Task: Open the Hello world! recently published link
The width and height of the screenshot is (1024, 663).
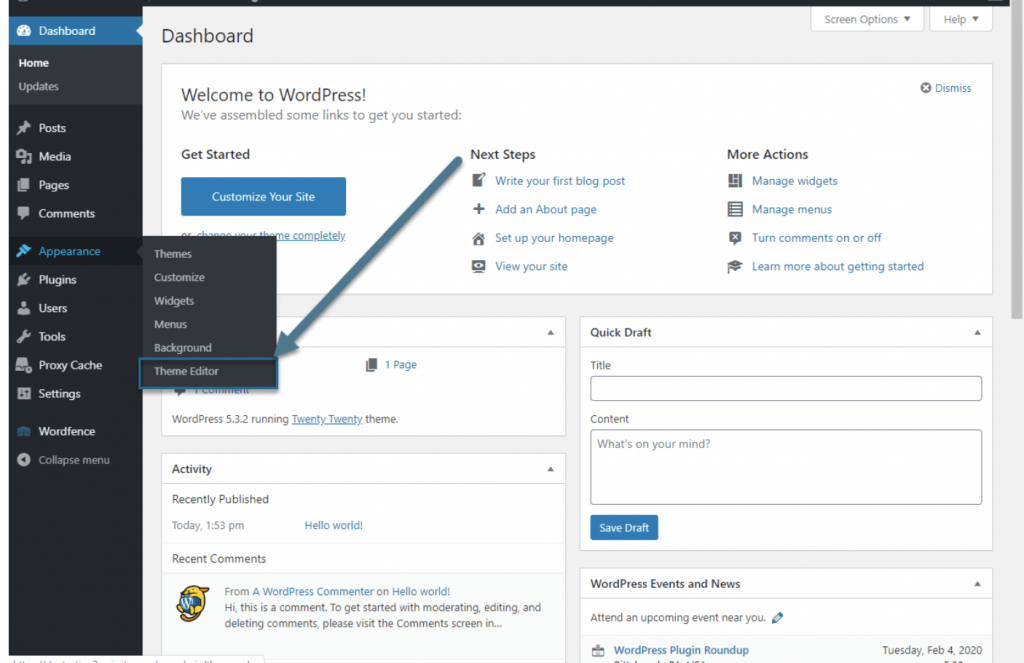Action: pos(333,525)
